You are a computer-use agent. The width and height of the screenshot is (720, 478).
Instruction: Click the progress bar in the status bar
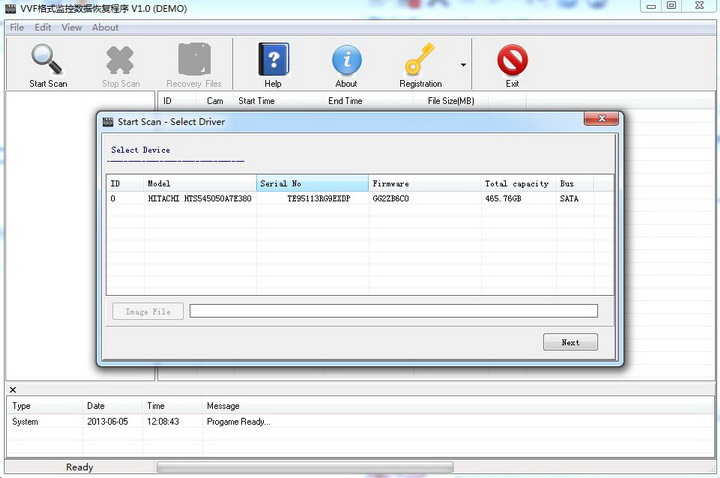(x=305, y=467)
